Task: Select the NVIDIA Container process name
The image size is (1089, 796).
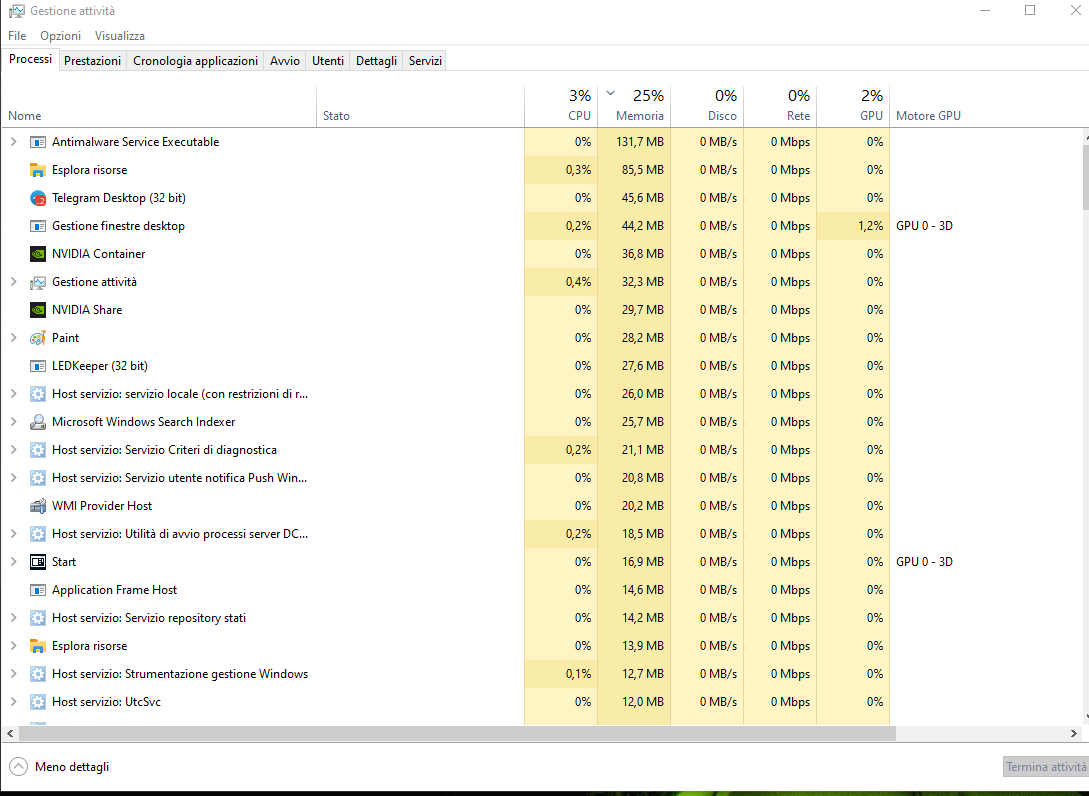Action: (99, 254)
